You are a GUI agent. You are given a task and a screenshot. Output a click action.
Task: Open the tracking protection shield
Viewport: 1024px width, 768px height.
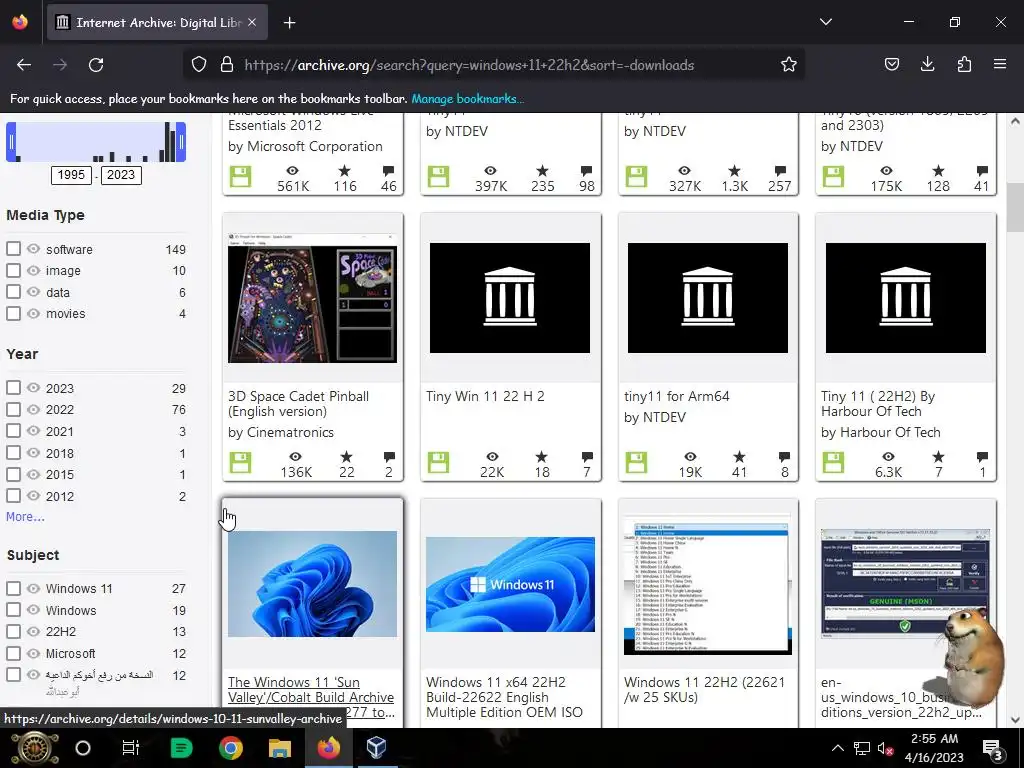[199, 65]
